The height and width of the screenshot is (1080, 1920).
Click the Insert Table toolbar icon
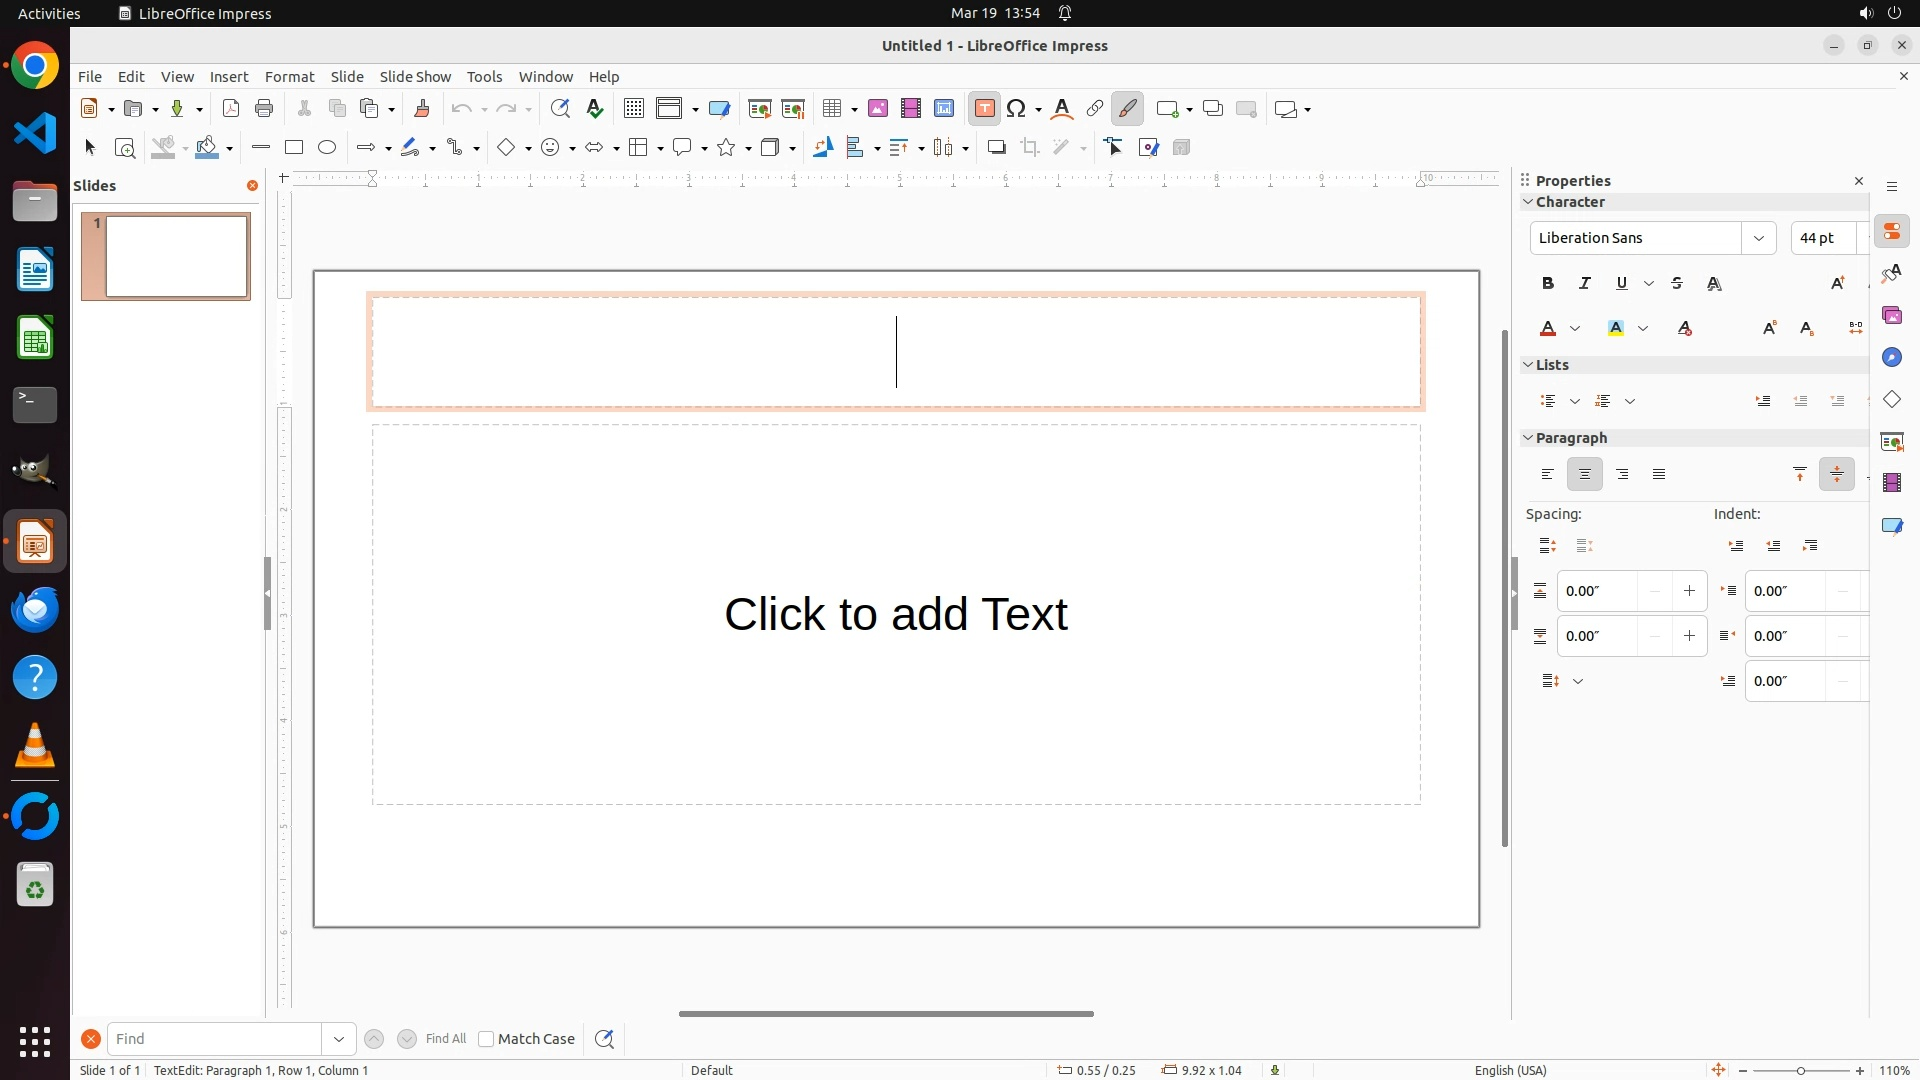pos(831,109)
